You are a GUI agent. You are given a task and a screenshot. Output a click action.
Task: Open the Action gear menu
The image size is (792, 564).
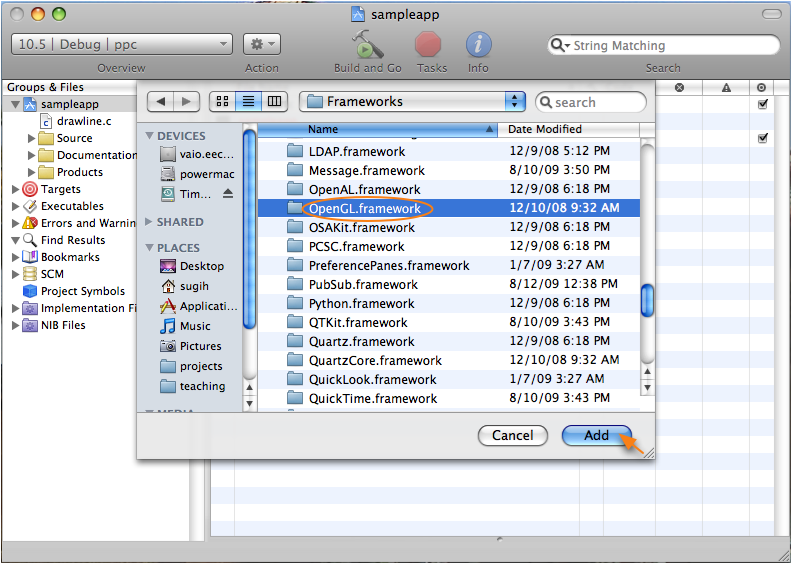click(262, 44)
